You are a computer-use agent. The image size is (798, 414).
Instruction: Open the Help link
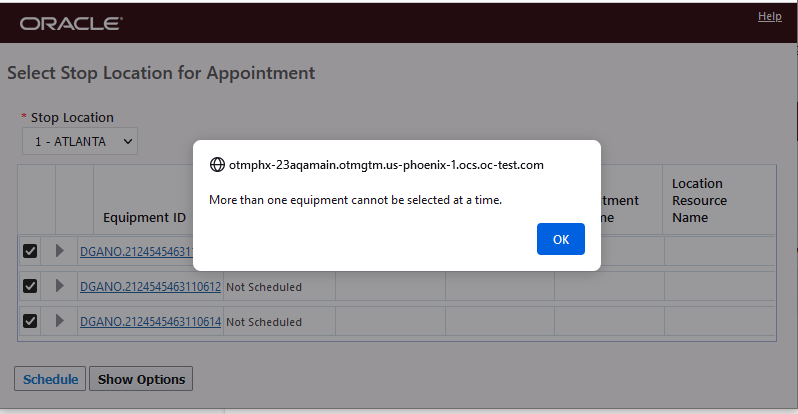[769, 16]
